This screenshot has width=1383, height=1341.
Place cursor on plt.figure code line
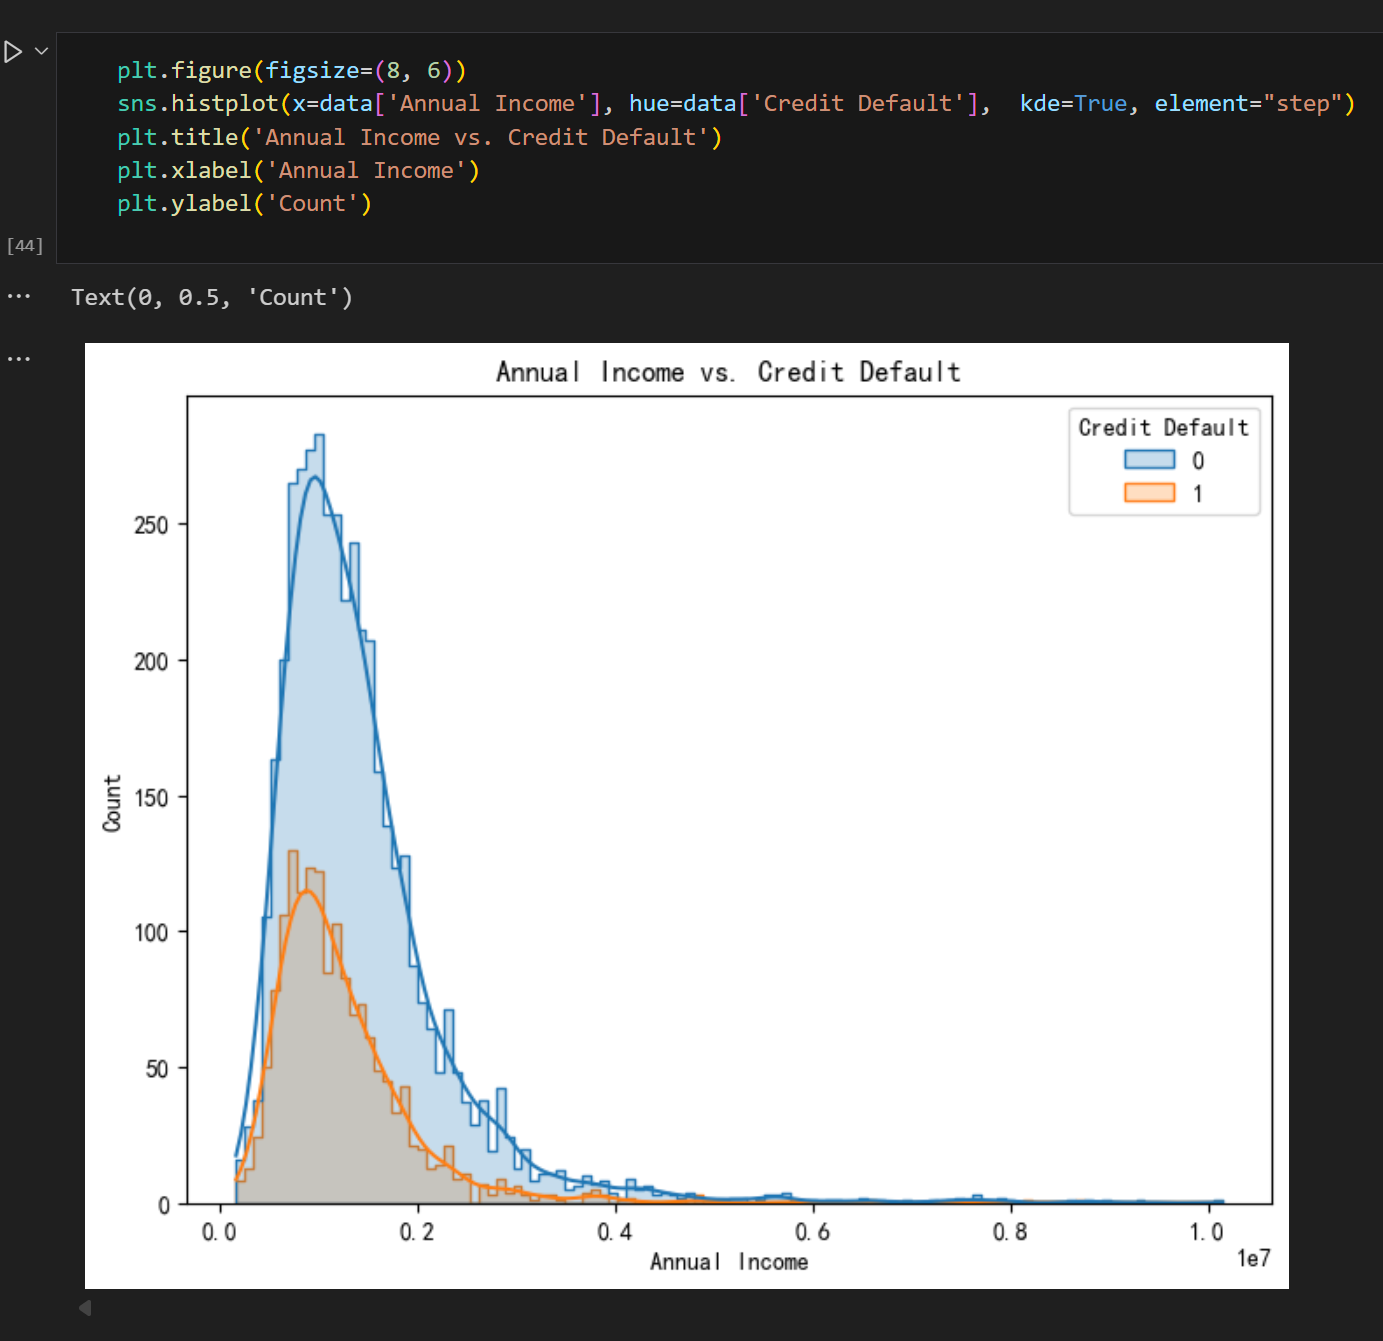(292, 70)
